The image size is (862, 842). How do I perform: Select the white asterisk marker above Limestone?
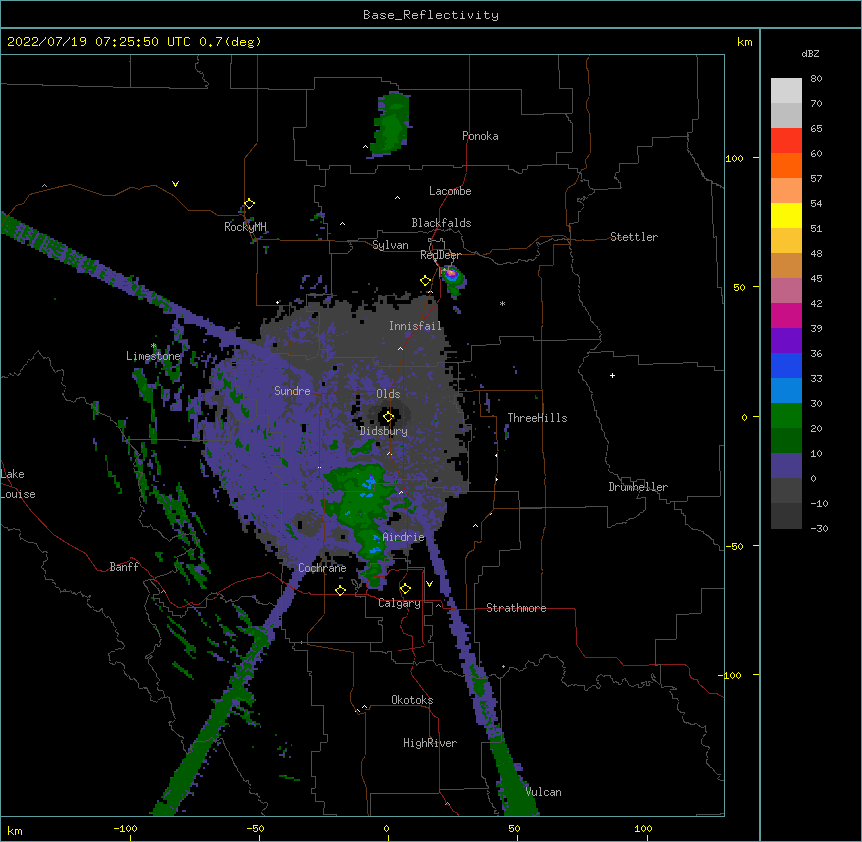pyautogui.click(x=154, y=346)
